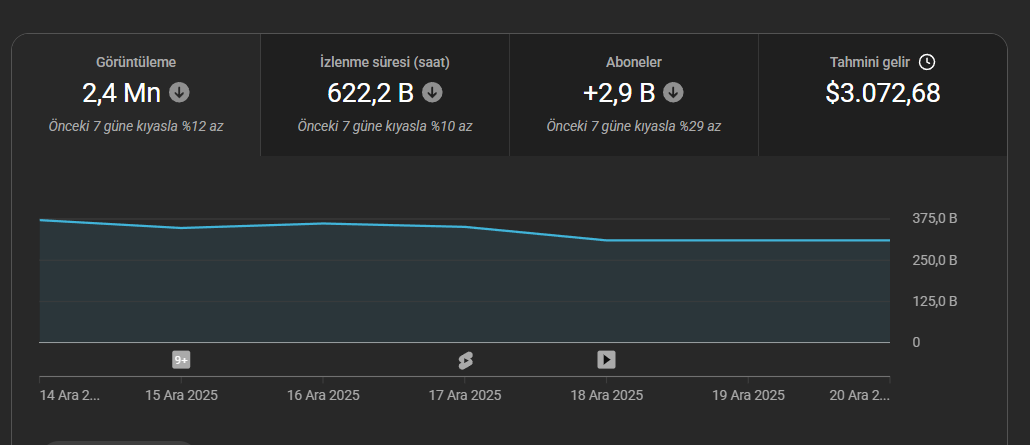1030x445 pixels.
Task: Open the Görüntüleme metric tab
Action: [x=136, y=95]
